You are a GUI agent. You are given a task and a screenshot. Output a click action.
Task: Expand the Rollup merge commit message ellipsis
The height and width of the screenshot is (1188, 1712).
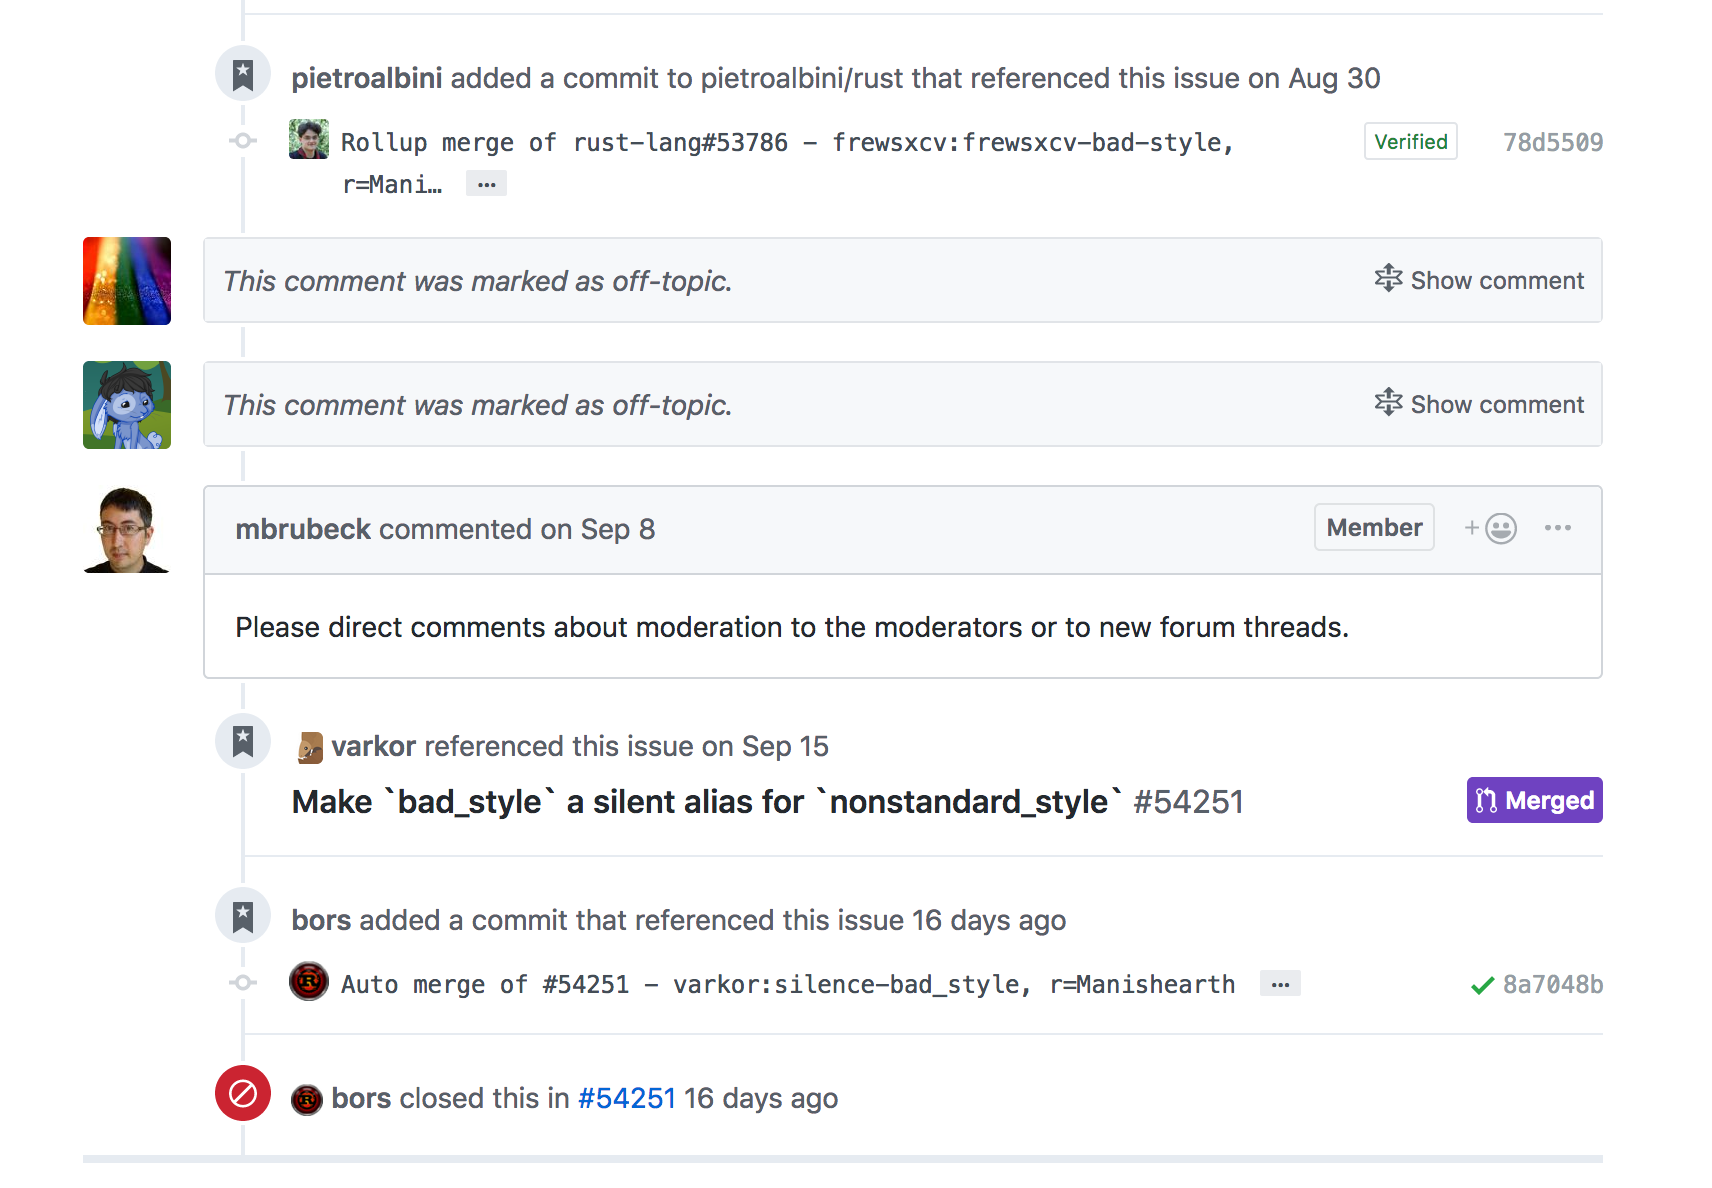[x=487, y=184]
